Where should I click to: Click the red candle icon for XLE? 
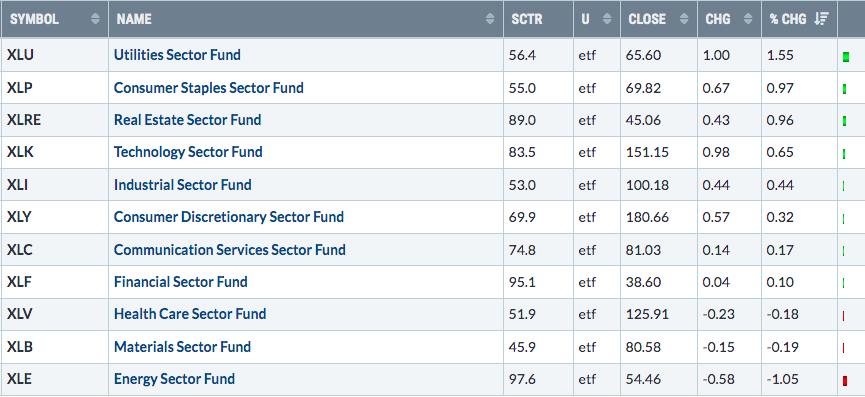coord(845,380)
